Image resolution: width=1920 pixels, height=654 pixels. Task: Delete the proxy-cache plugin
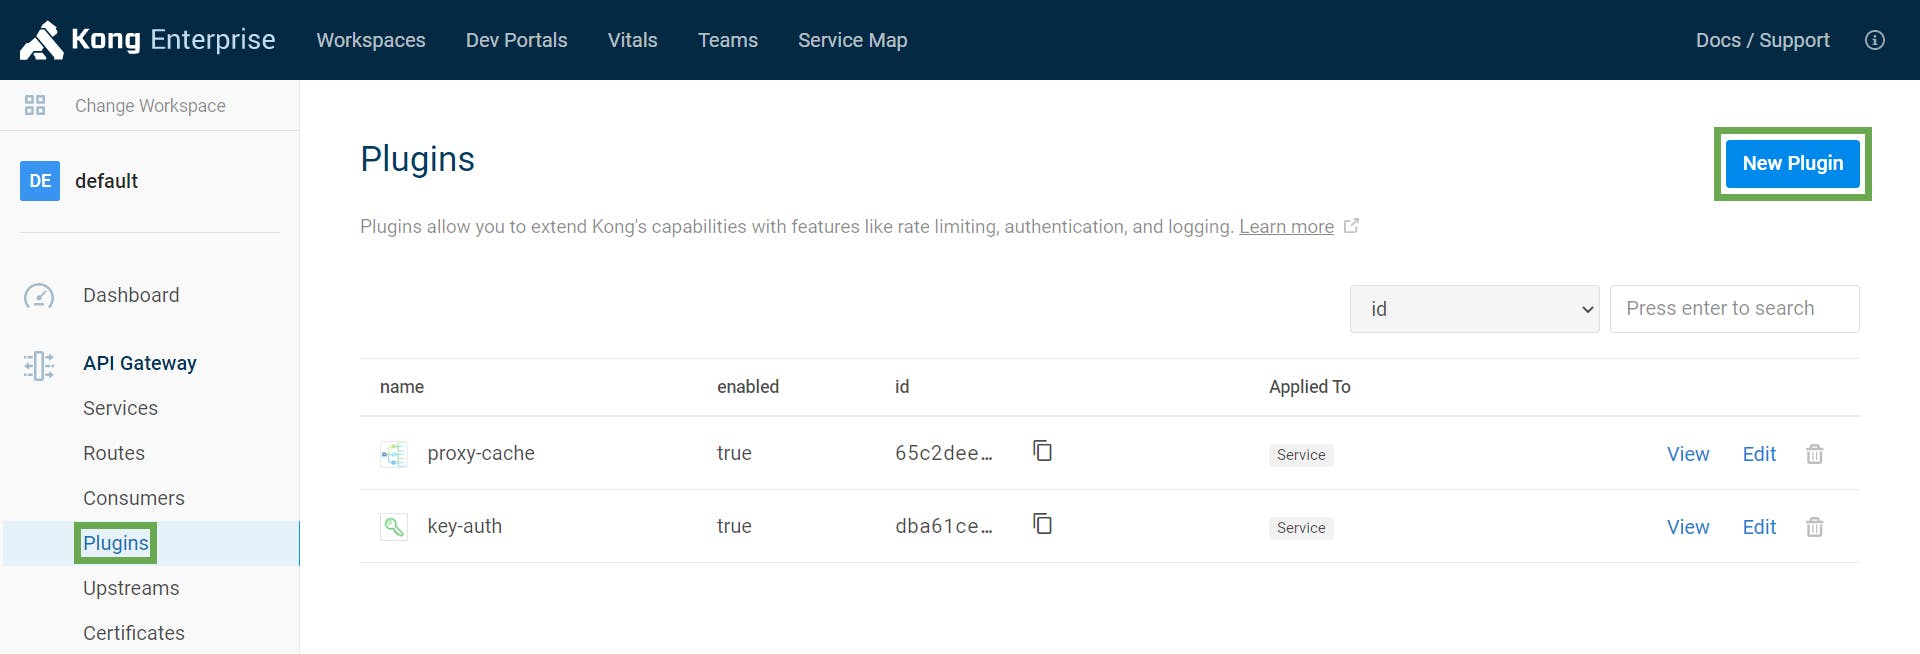coord(1815,454)
